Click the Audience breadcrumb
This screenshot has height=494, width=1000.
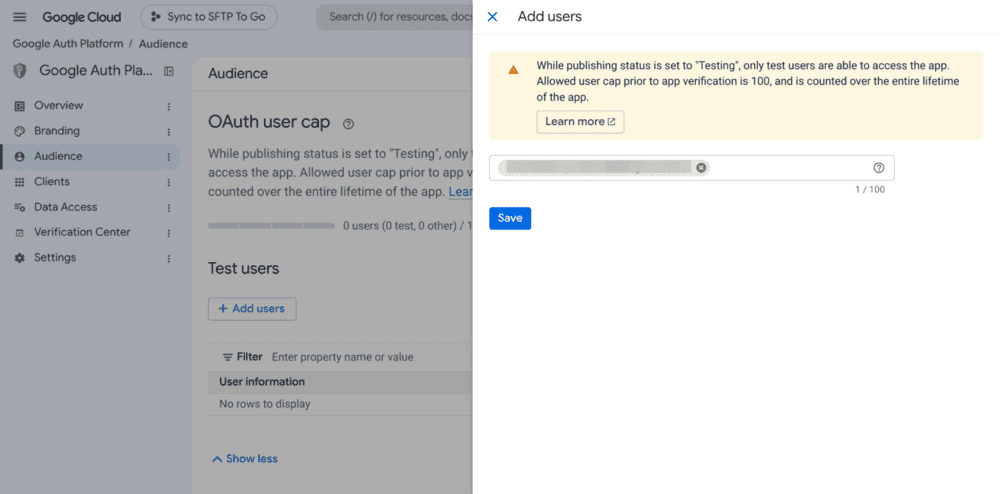click(x=163, y=44)
